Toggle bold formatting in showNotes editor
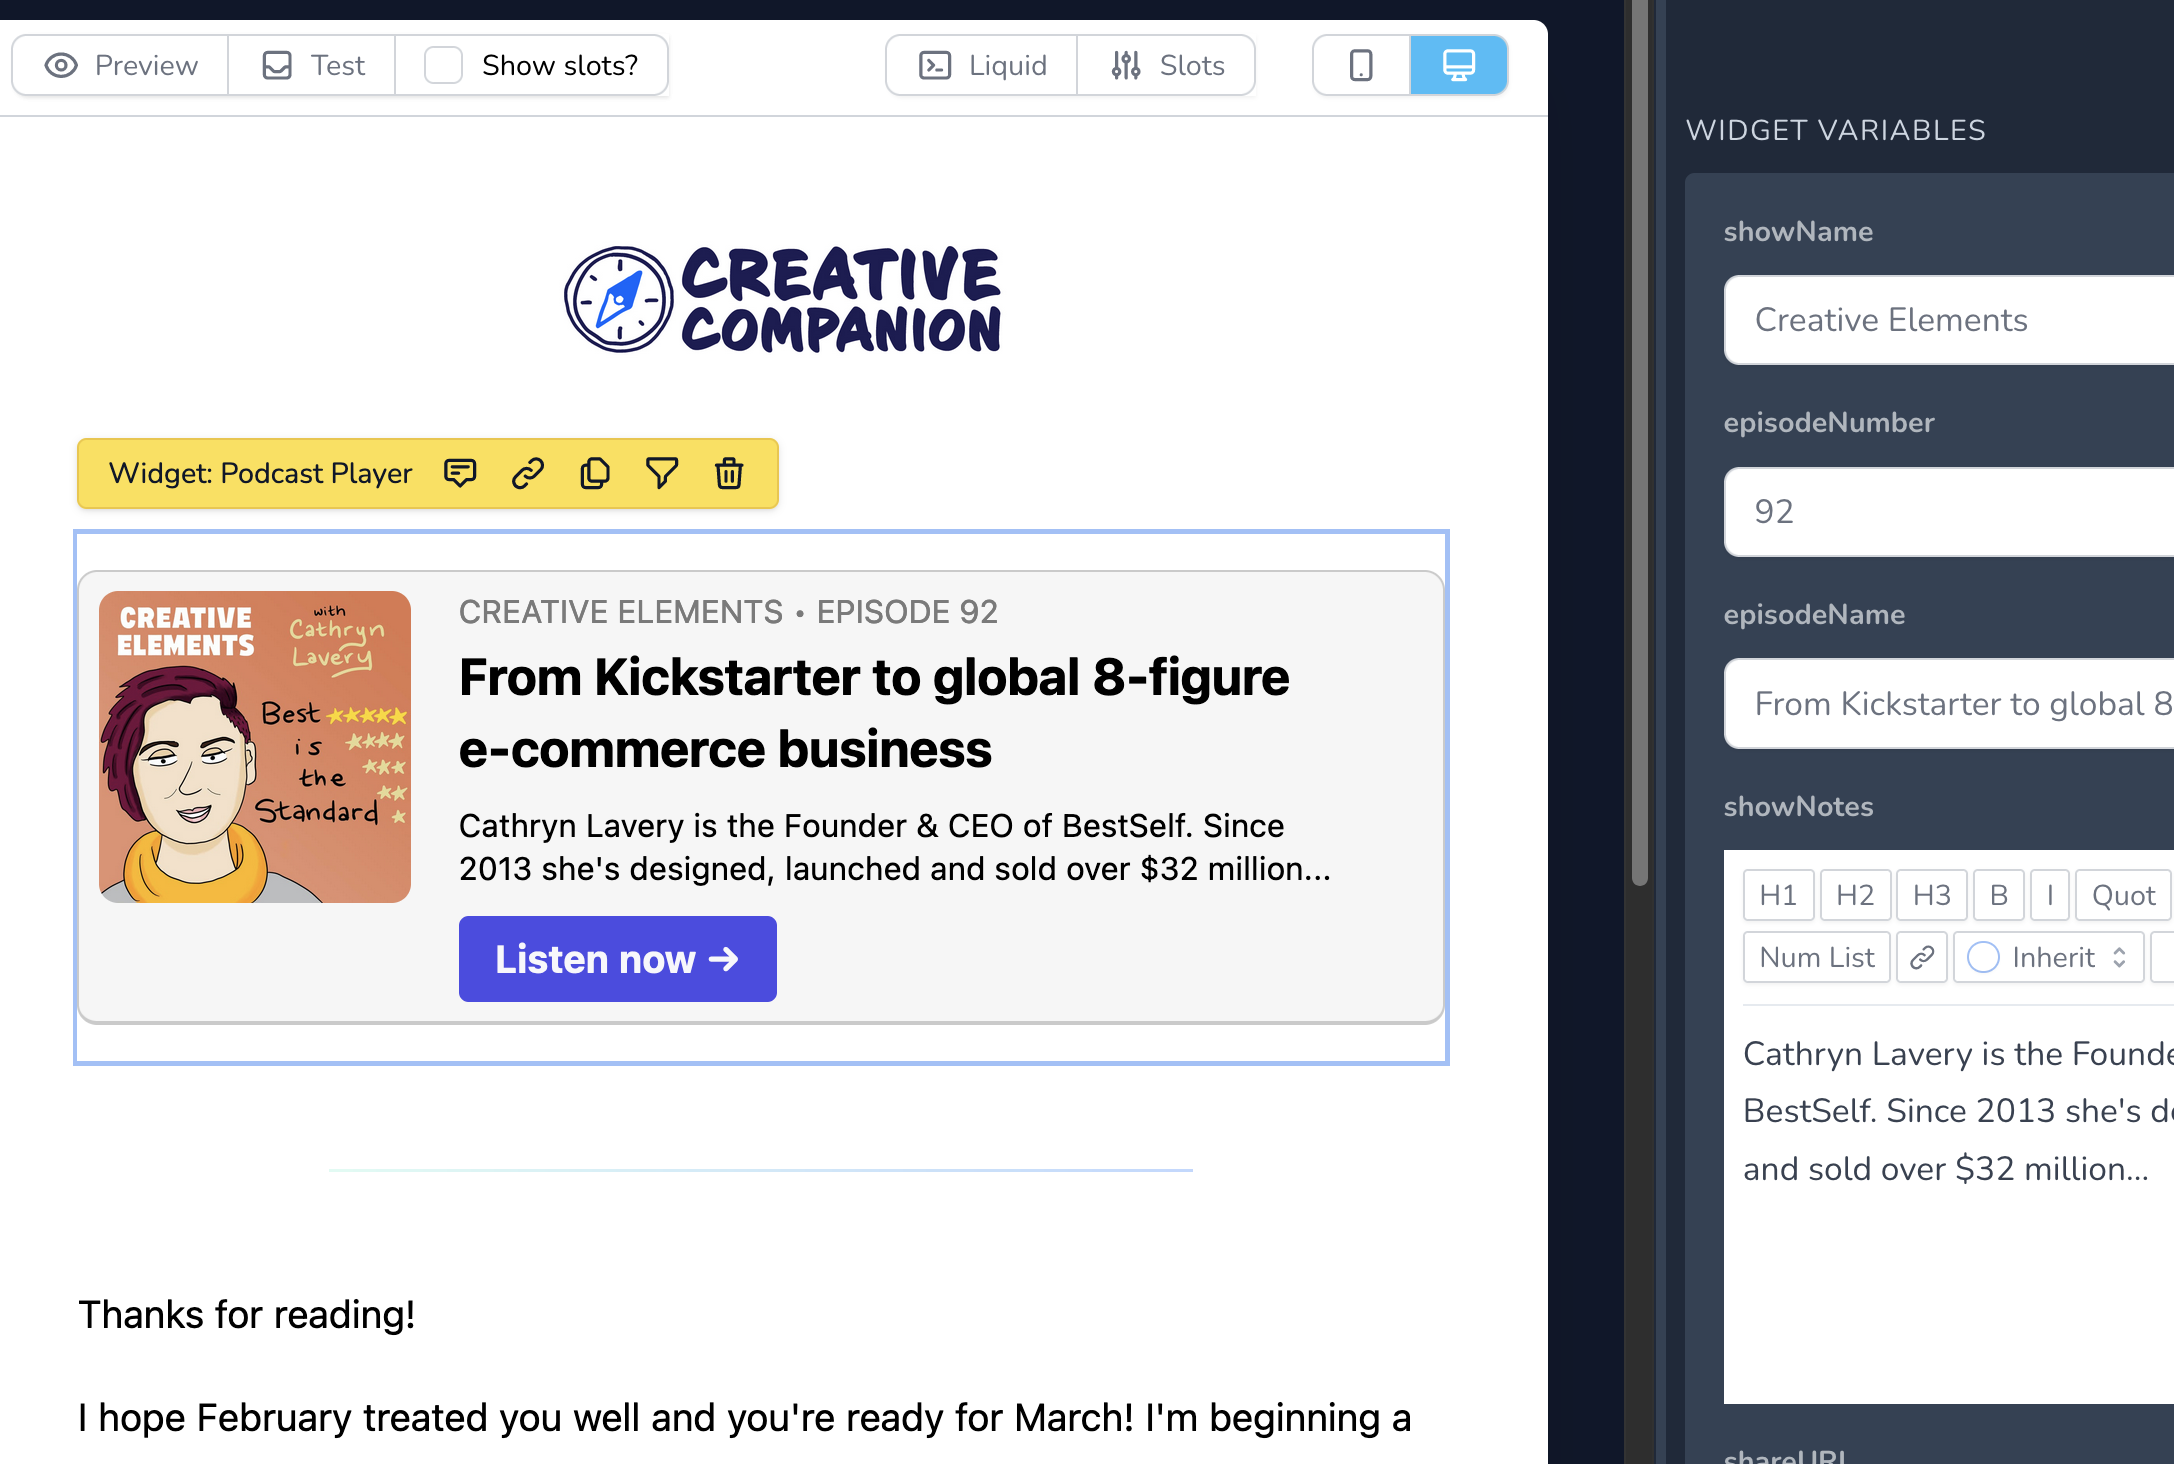This screenshot has height=1464, width=2174. click(x=1998, y=895)
